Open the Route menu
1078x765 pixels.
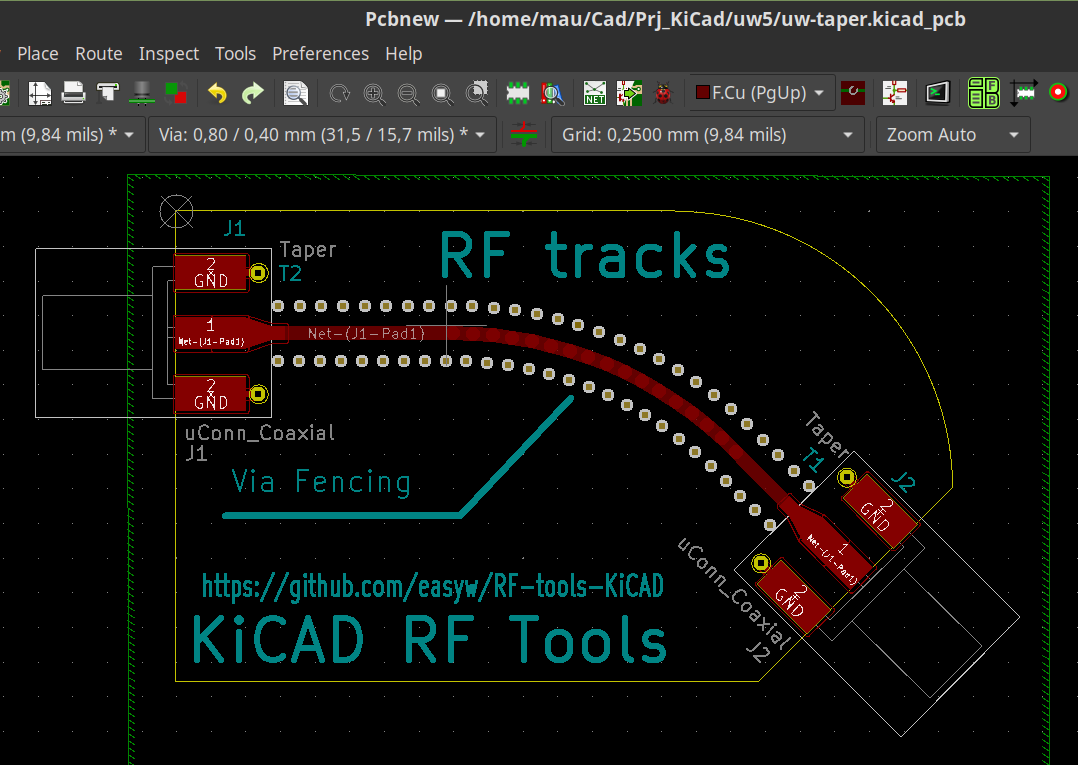coord(99,54)
